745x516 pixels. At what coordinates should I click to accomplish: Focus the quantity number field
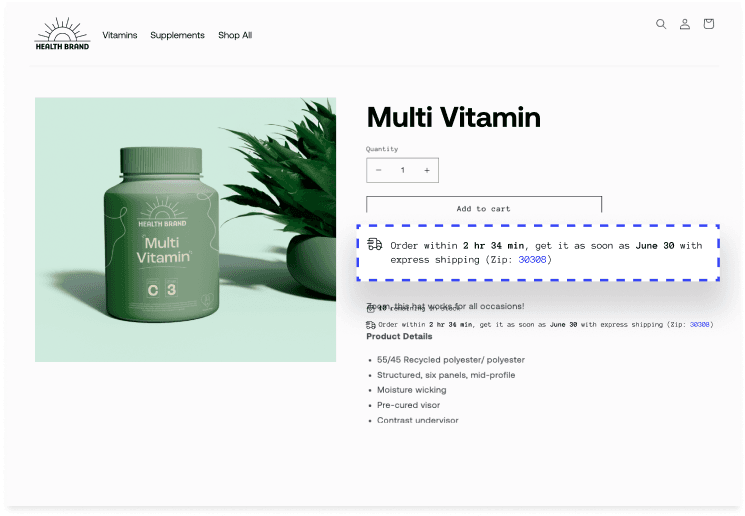pos(402,170)
